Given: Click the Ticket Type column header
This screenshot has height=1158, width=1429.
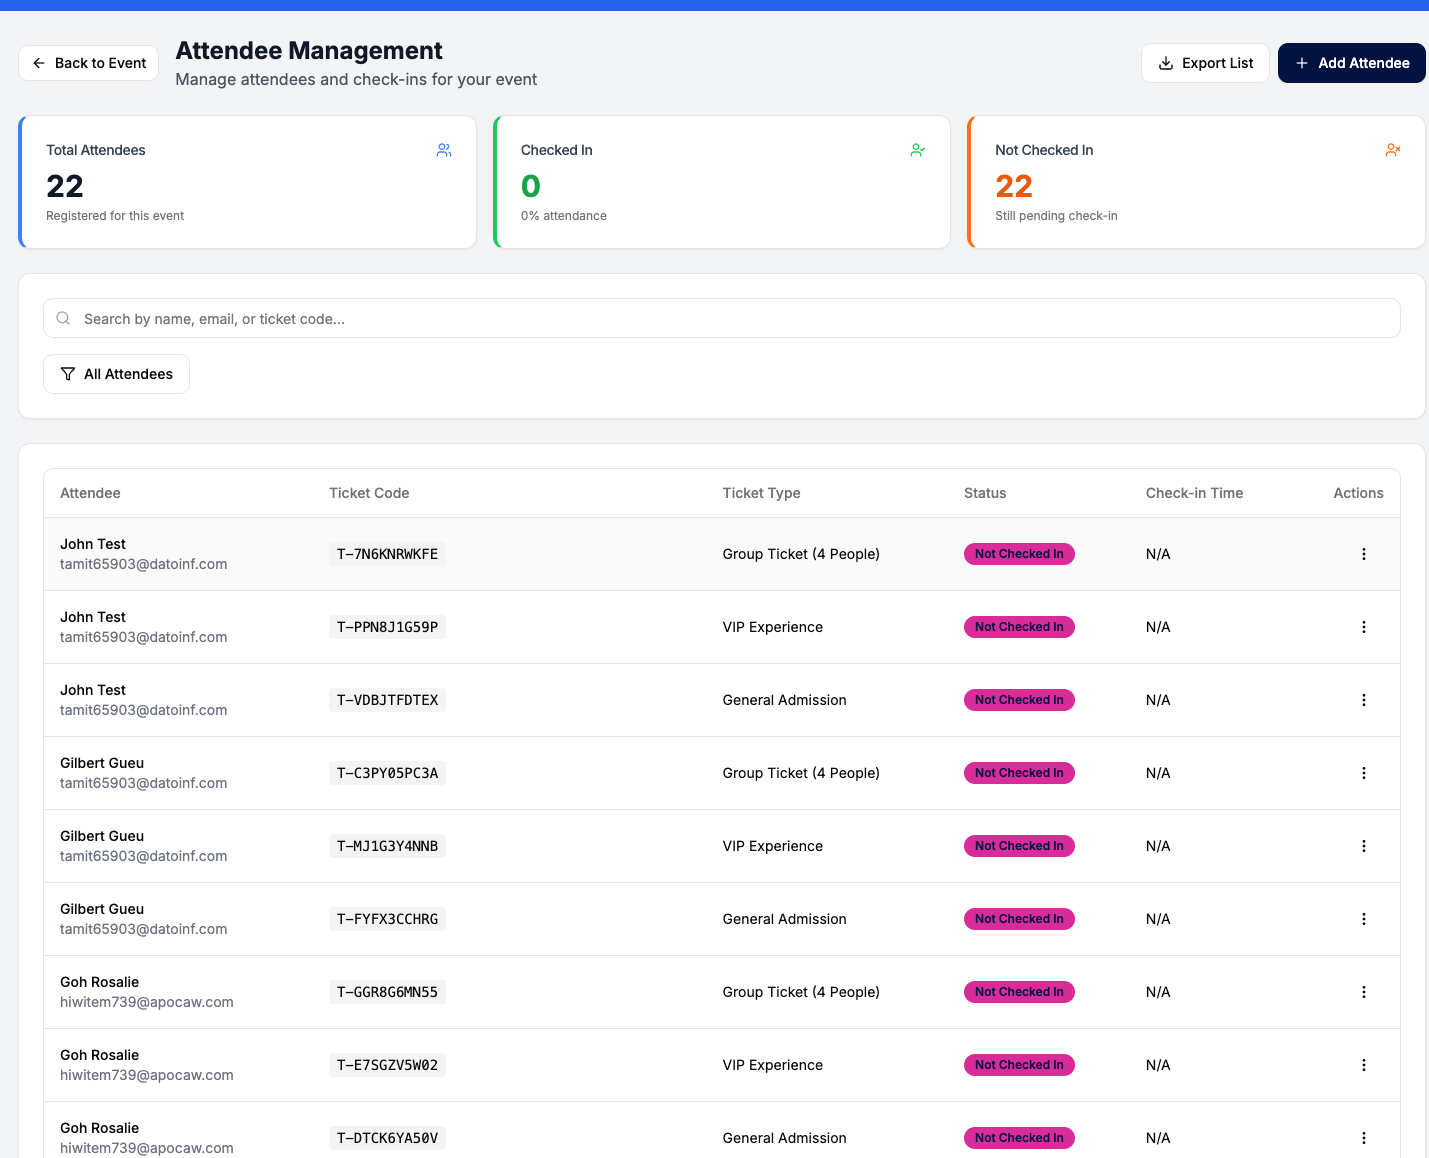Looking at the screenshot, I should click(761, 493).
